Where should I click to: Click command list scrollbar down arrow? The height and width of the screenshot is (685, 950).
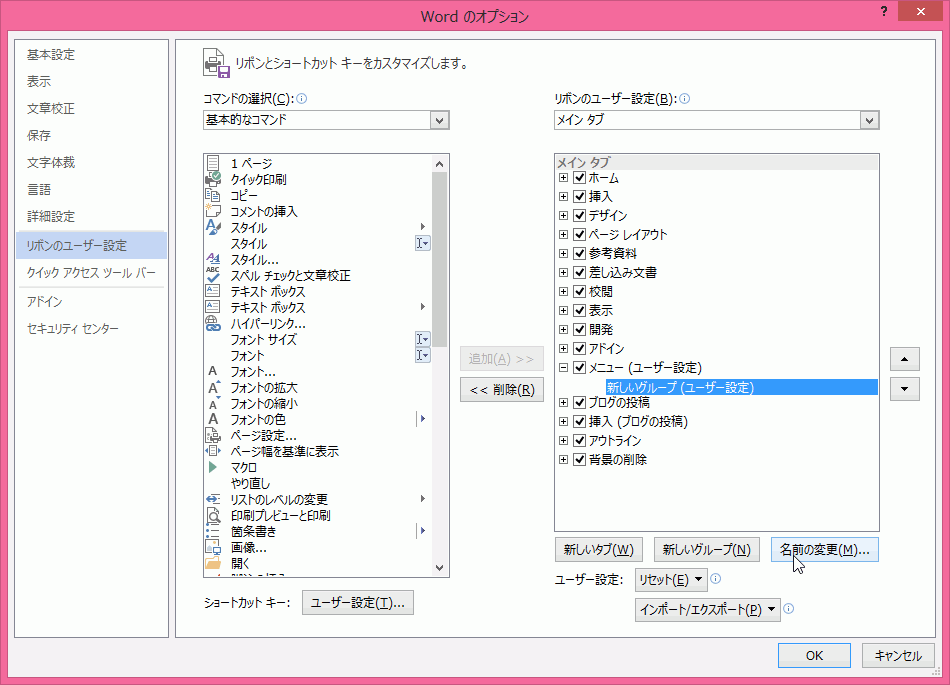(440, 568)
